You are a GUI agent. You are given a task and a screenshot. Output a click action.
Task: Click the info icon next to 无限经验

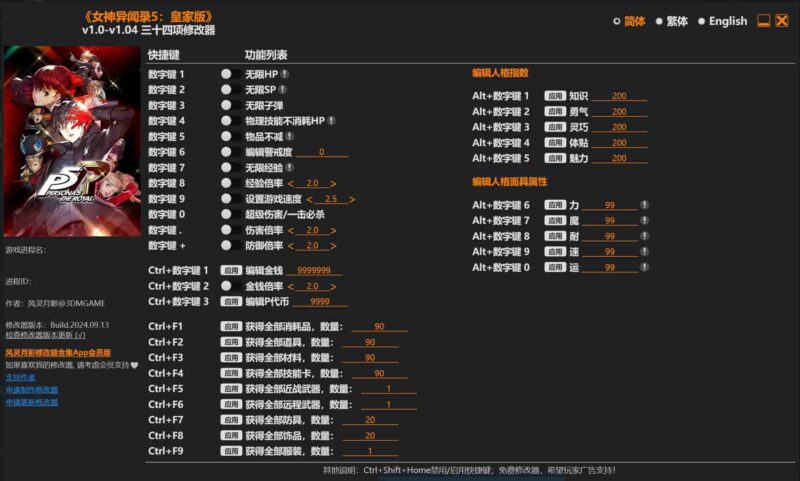pyautogui.click(x=289, y=167)
